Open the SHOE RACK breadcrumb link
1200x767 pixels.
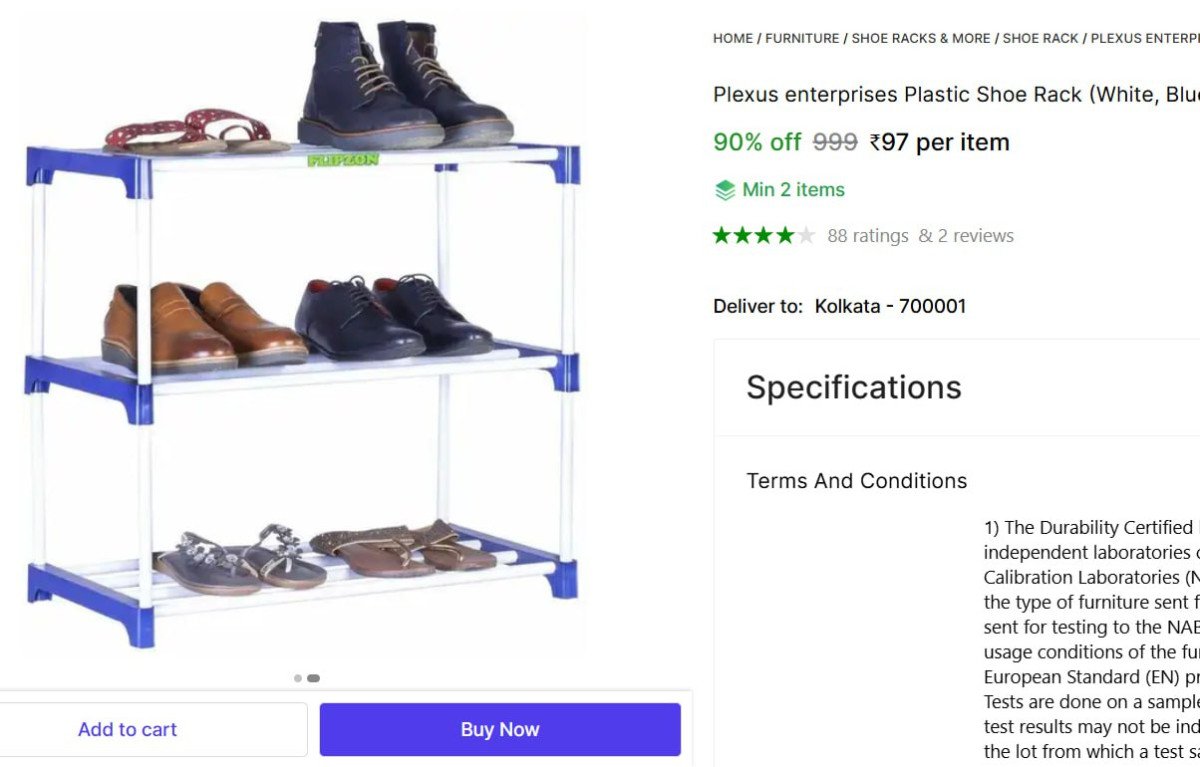pos(1040,38)
